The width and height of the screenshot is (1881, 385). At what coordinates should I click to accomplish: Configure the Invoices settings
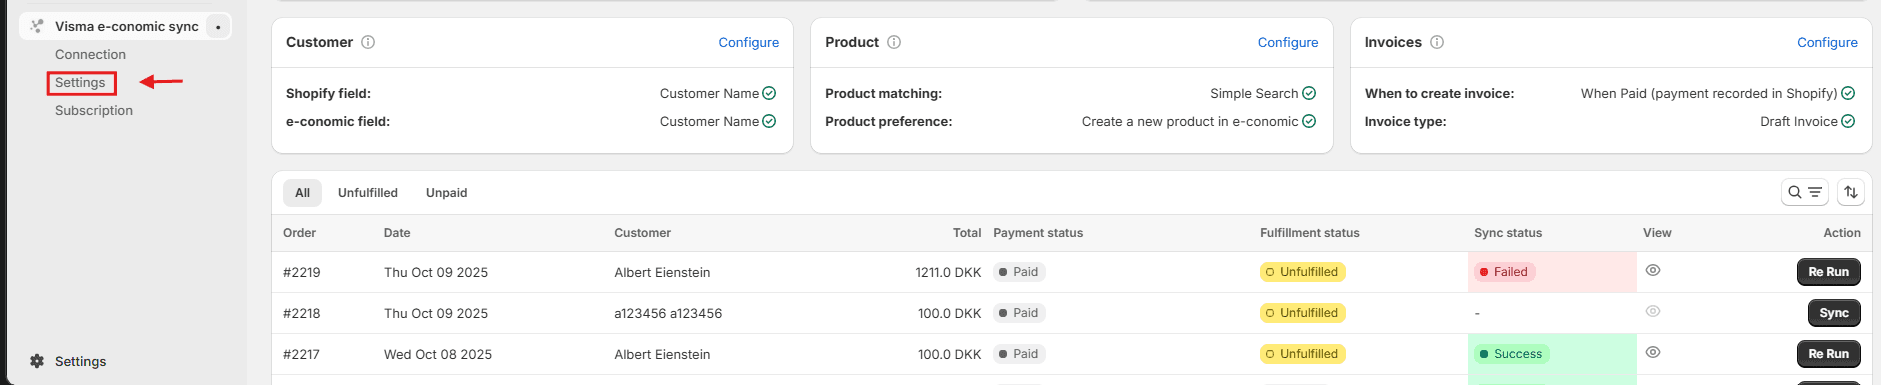[x=1827, y=42]
